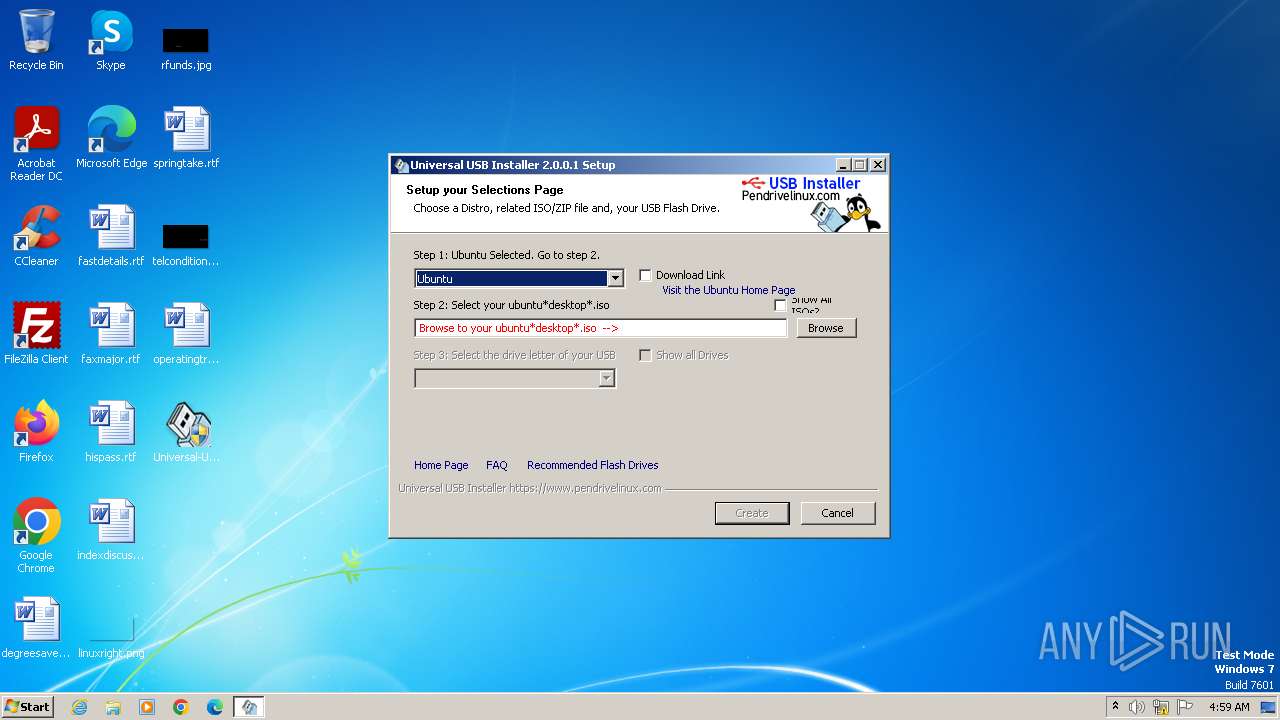Select the hispass.rtf document
Image resolution: width=1280 pixels, height=720 pixels.
(111, 432)
